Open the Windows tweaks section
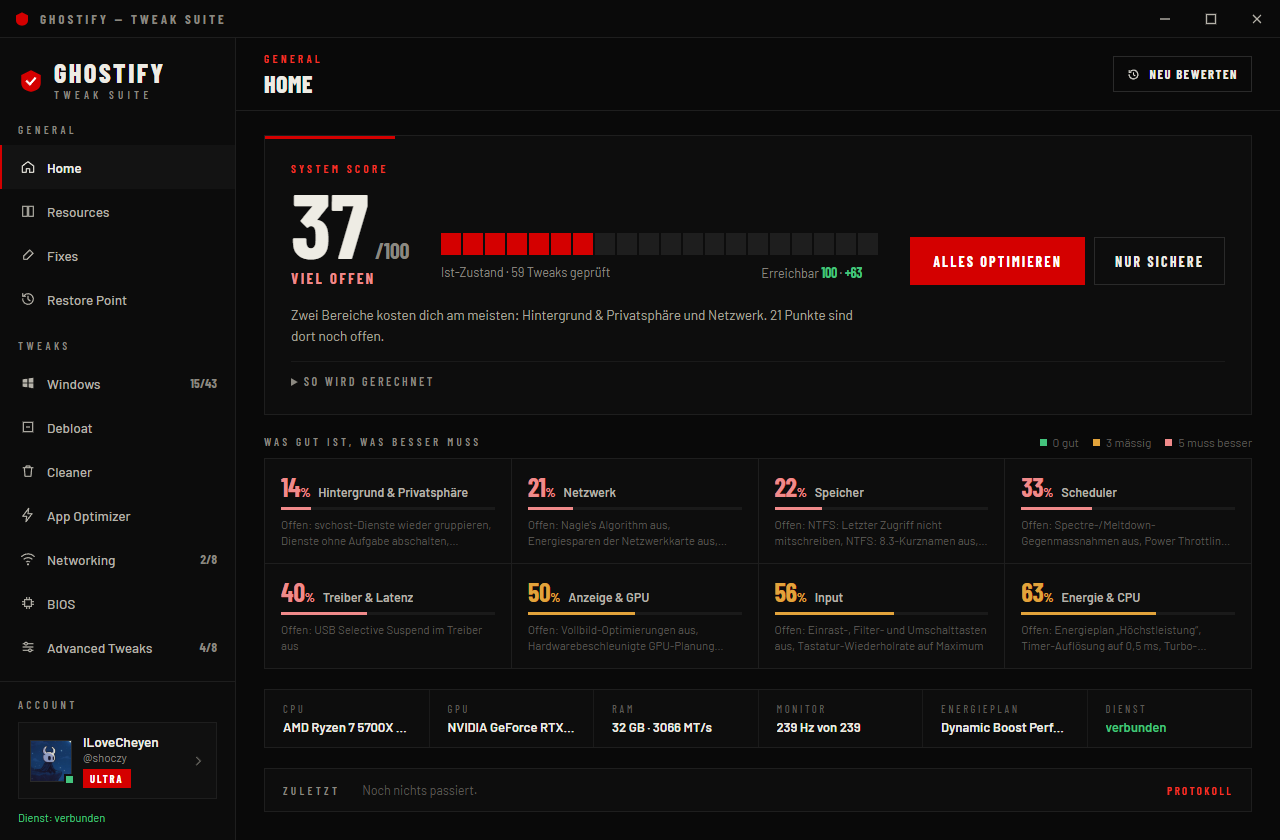 click(118, 384)
